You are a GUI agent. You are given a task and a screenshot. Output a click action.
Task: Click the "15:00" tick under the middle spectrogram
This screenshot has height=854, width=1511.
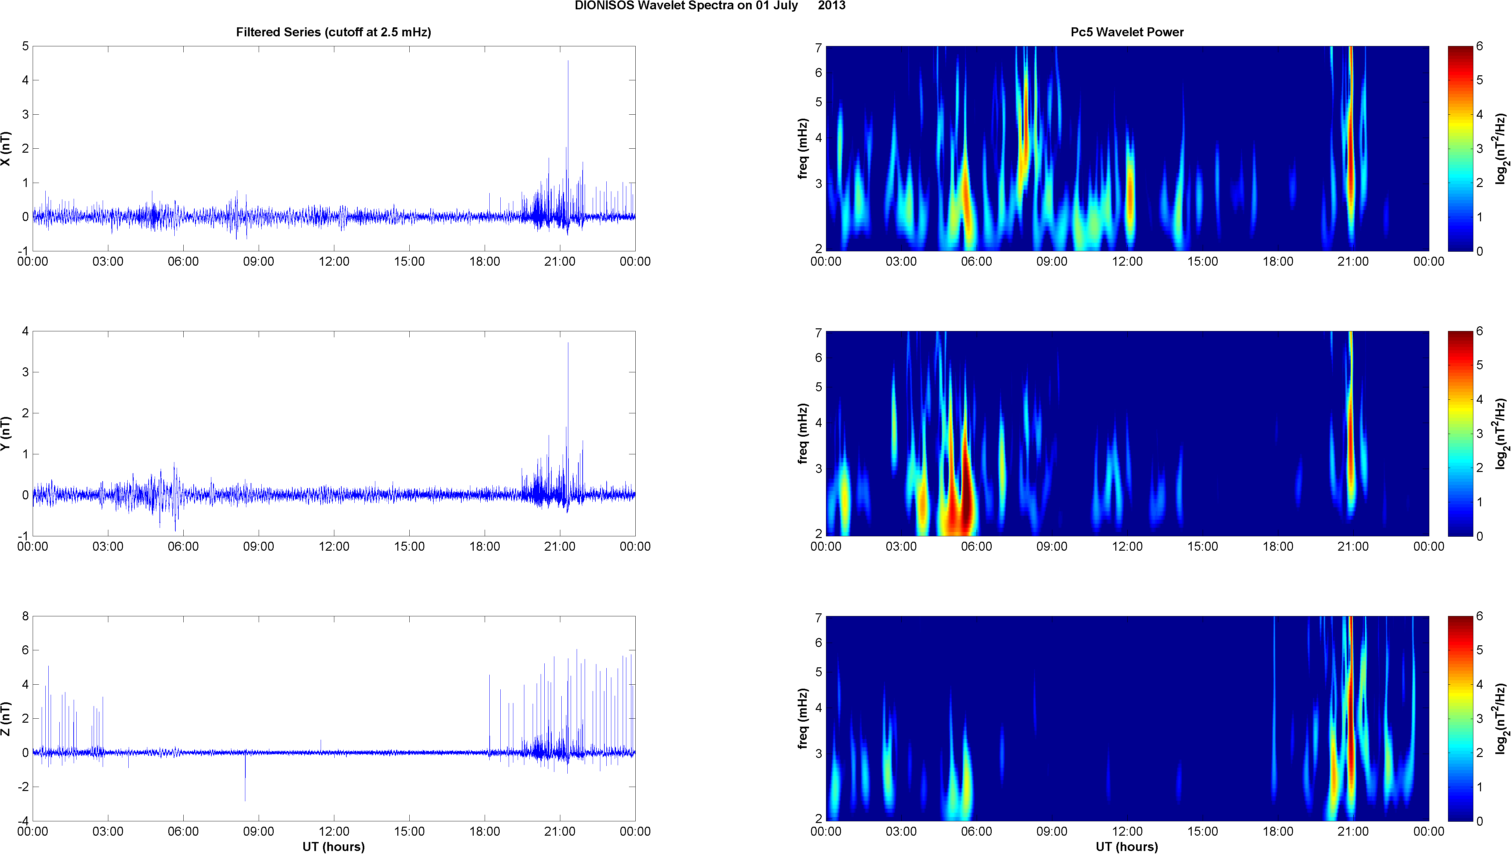(x=1203, y=547)
